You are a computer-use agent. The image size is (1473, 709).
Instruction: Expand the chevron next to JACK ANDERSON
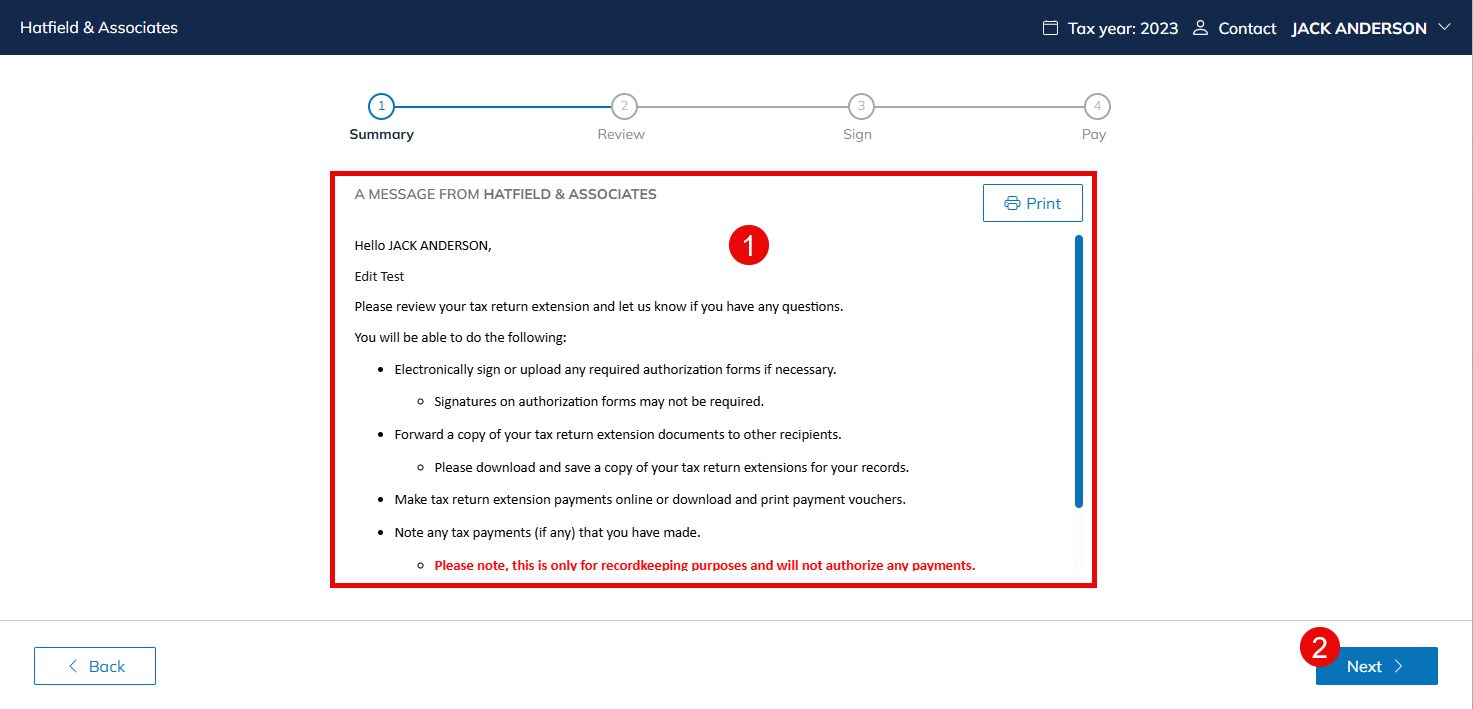tap(1444, 28)
